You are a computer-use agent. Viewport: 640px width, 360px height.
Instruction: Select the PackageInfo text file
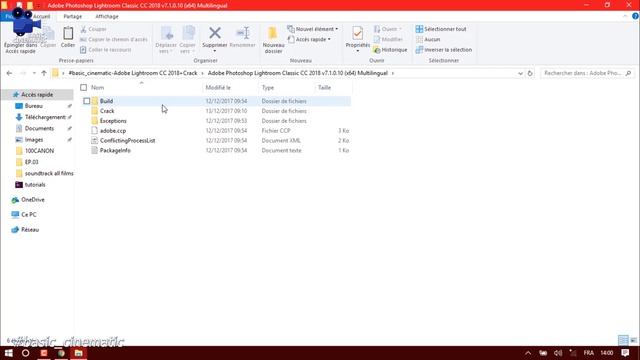point(115,150)
